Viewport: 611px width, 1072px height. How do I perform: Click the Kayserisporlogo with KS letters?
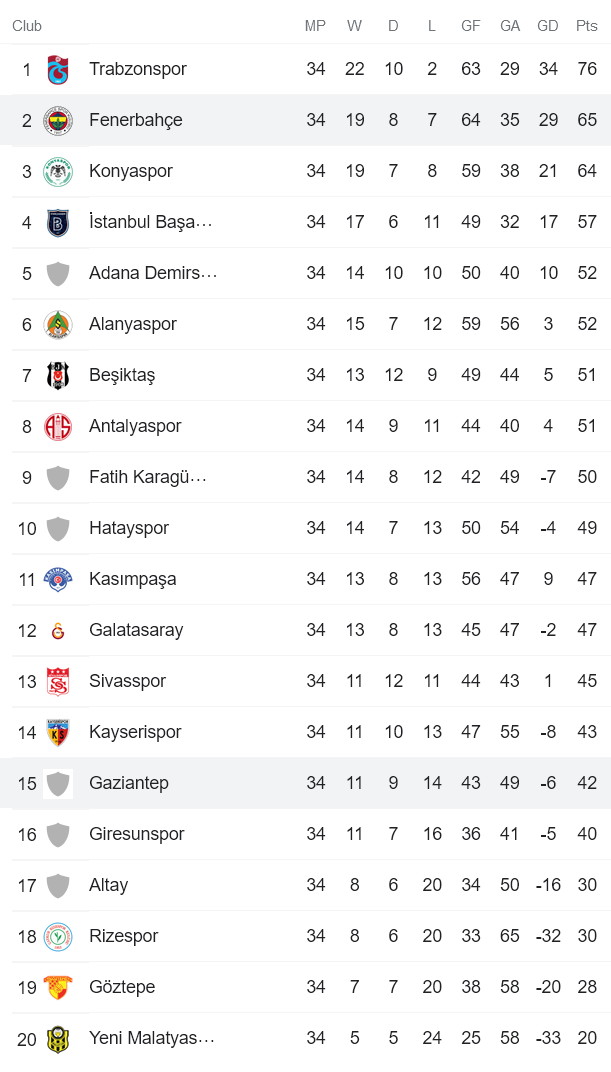pyautogui.click(x=57, y=732)
